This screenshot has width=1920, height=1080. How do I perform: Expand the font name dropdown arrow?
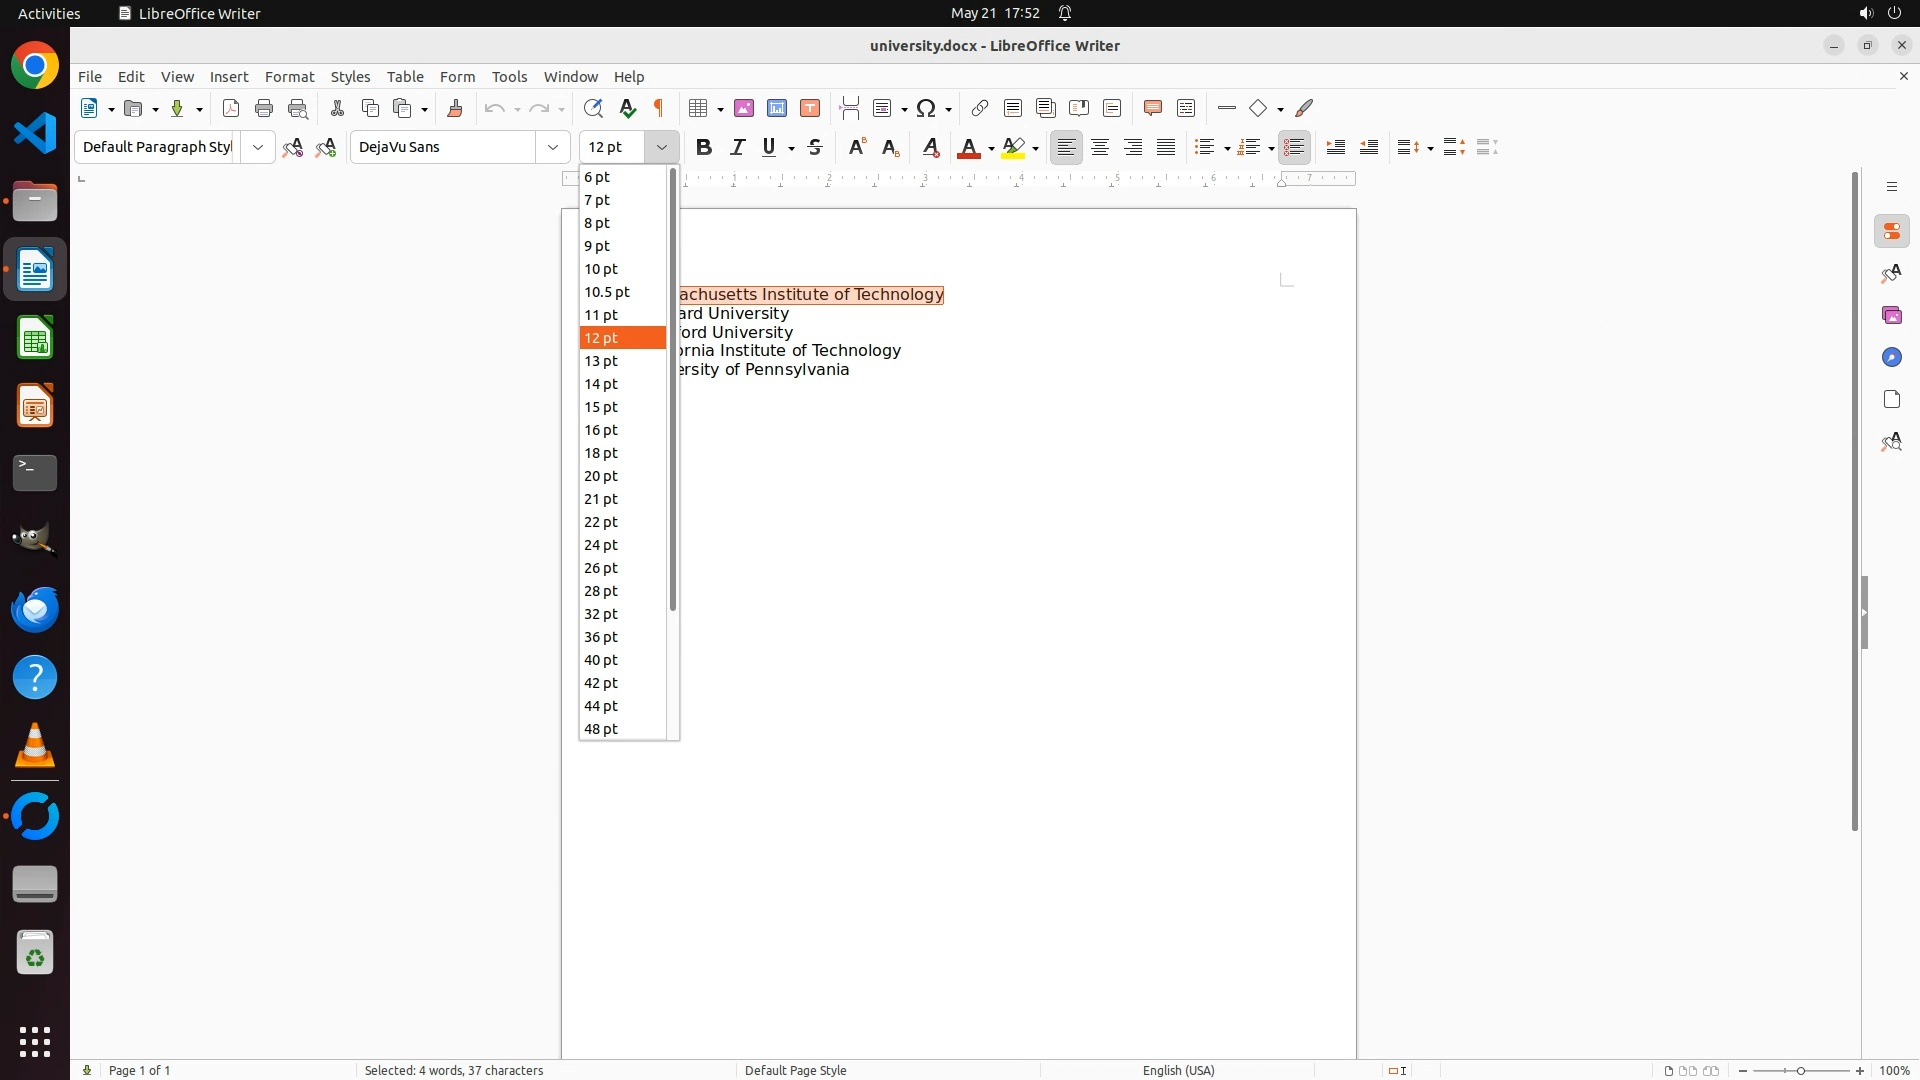tap(553, 147)
